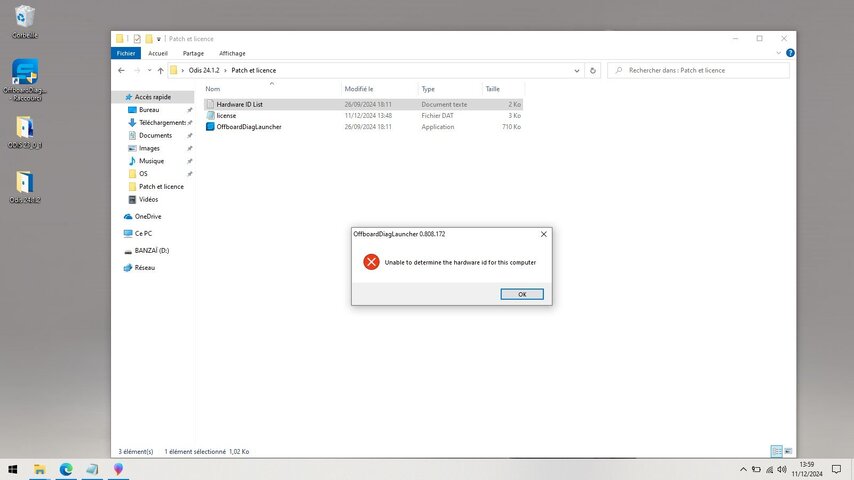Open Images in the navigation pane

click(x=149, y=148)
